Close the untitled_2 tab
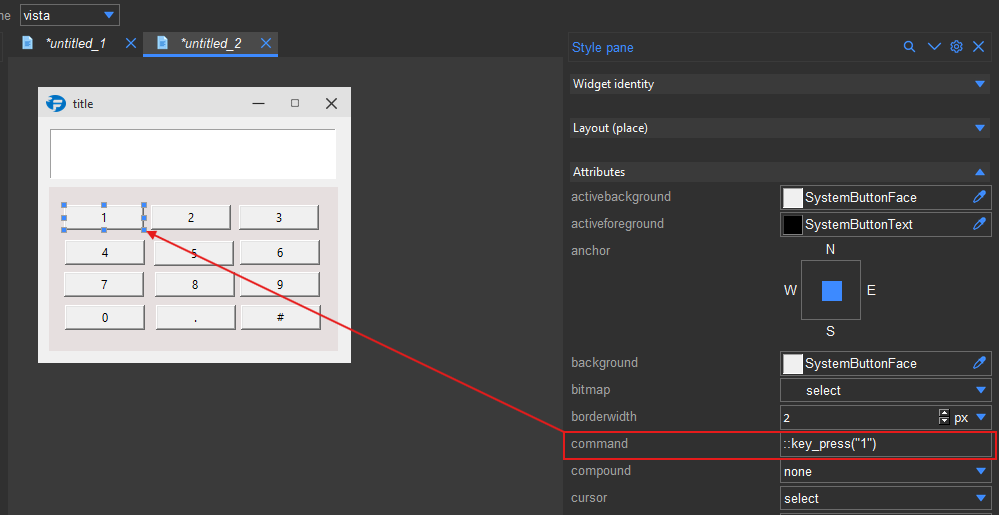 266,43
